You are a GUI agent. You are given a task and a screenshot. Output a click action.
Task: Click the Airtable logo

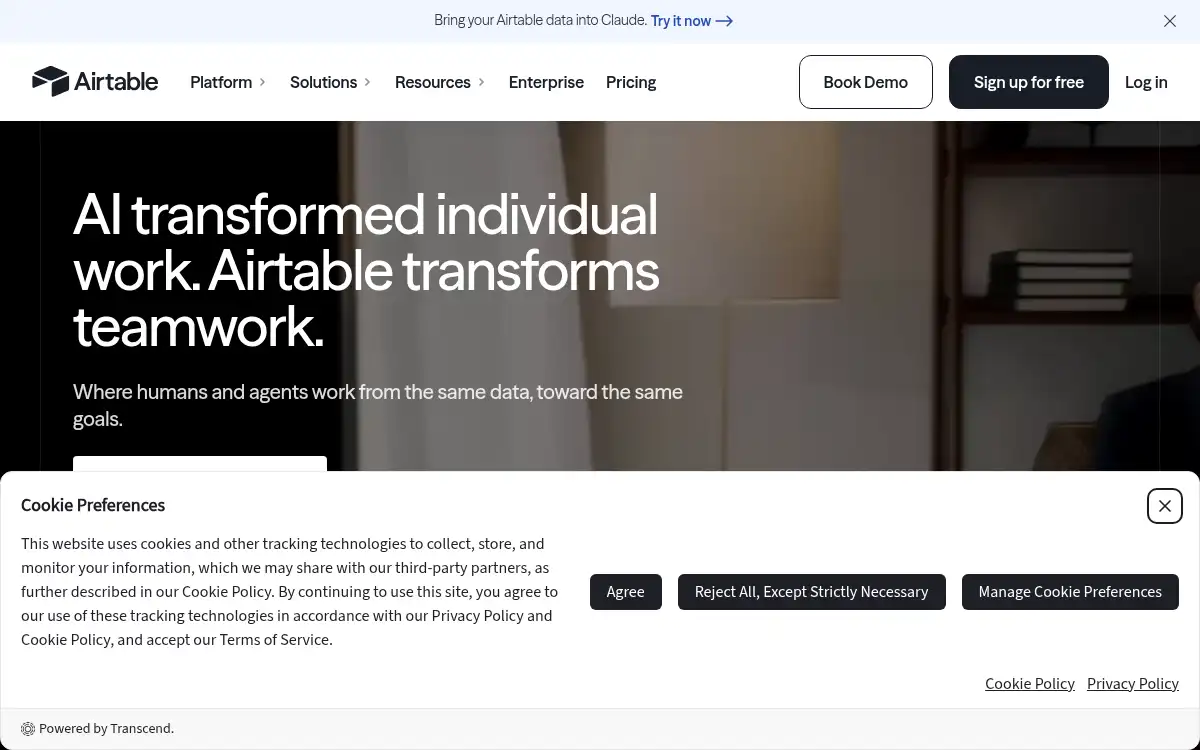coord(95,82)
